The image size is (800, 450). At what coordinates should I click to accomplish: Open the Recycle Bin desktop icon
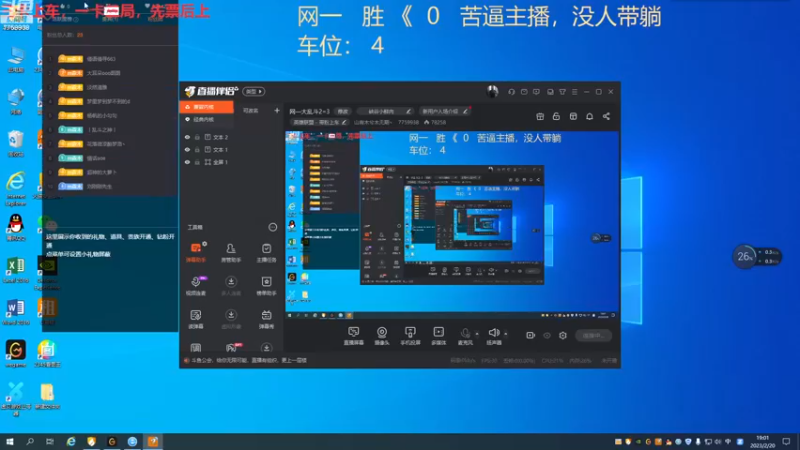[x=16, y=143]
